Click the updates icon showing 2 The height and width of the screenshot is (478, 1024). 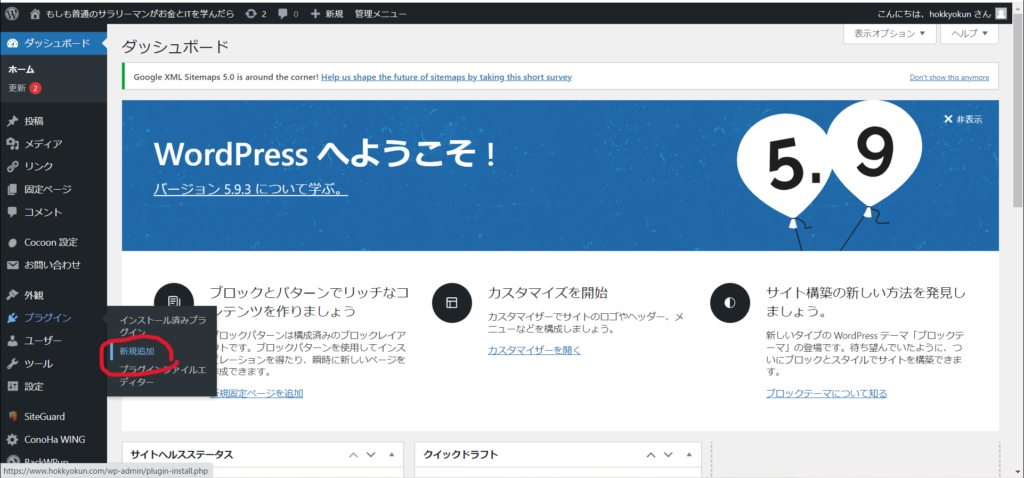255,13
